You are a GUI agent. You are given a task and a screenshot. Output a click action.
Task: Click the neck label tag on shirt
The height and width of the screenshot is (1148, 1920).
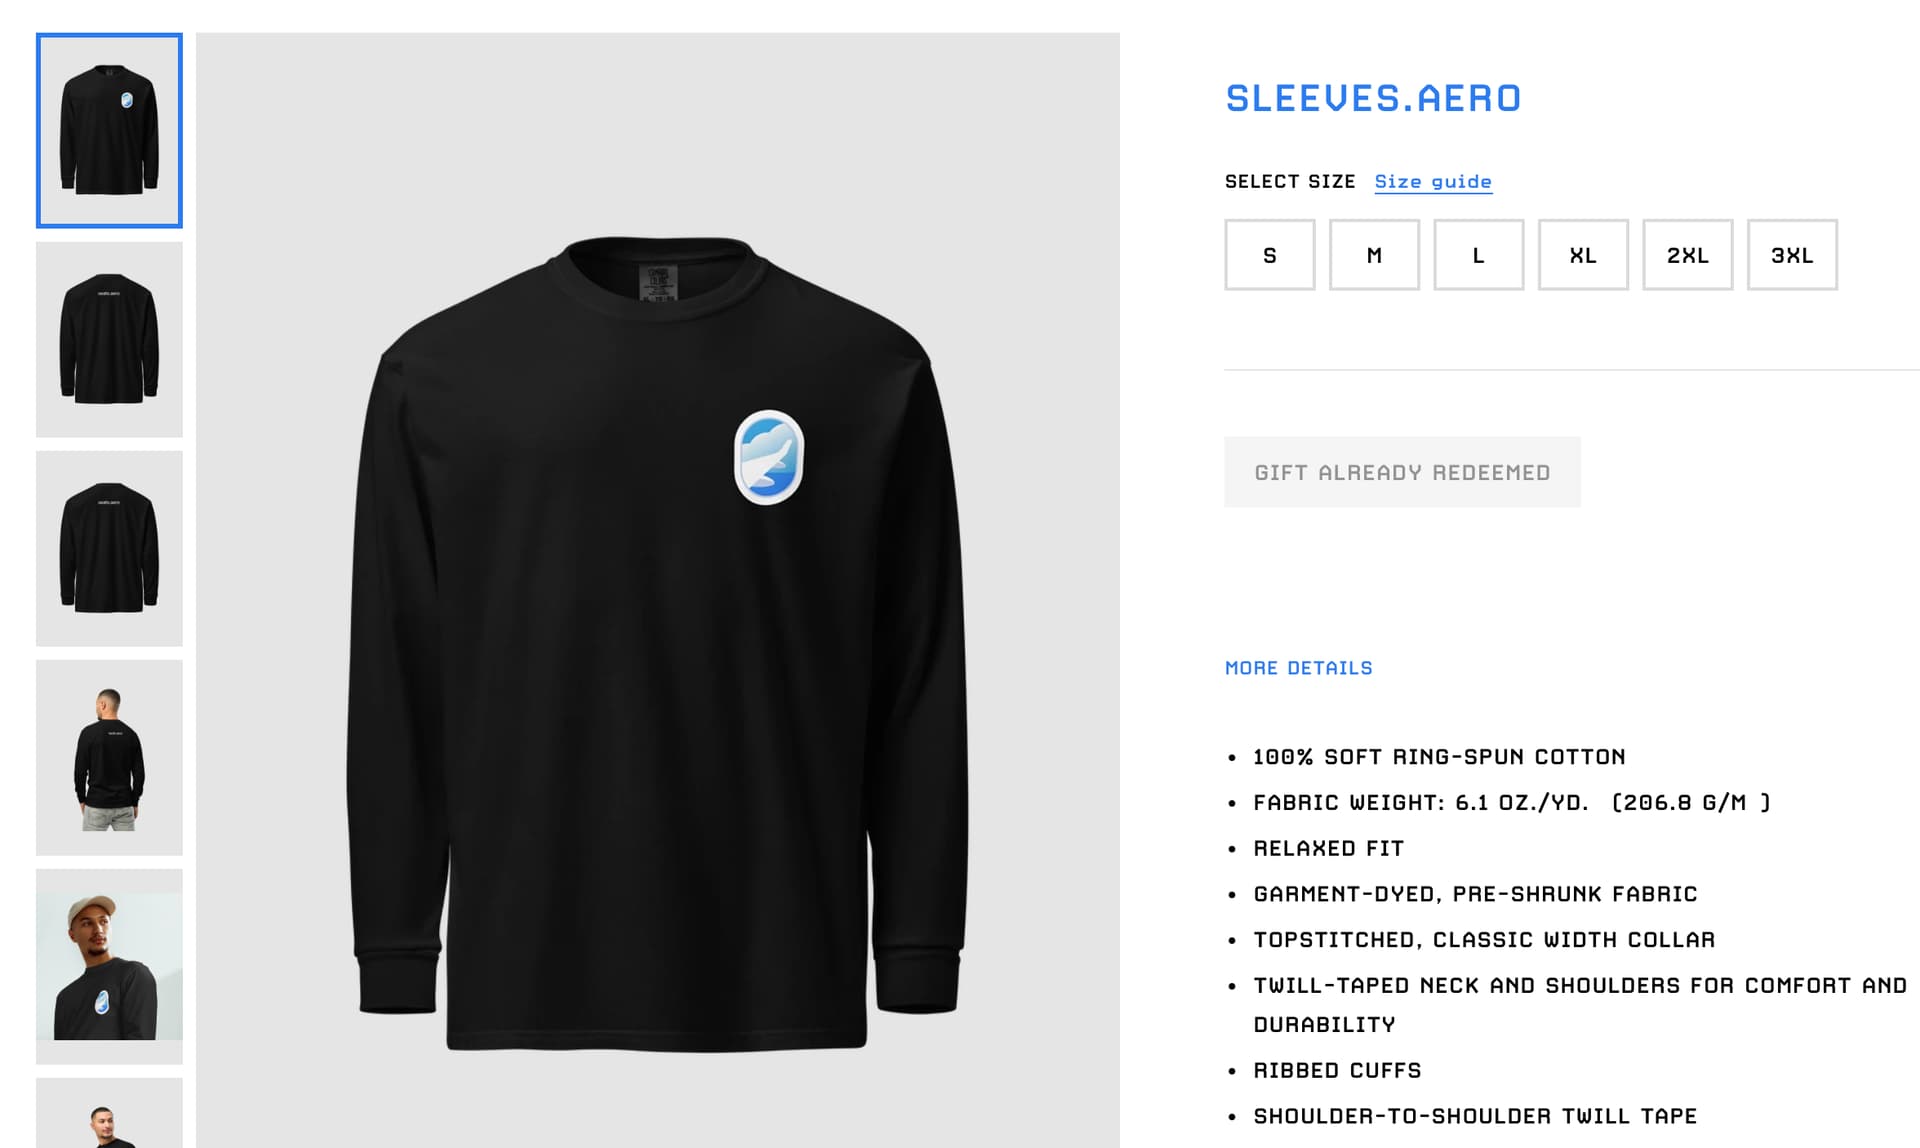[658, 283]
